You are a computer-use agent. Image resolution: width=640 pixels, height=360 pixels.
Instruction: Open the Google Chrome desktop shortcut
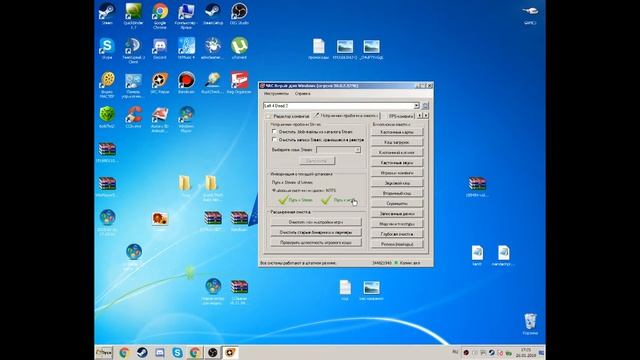pos(160,16)
